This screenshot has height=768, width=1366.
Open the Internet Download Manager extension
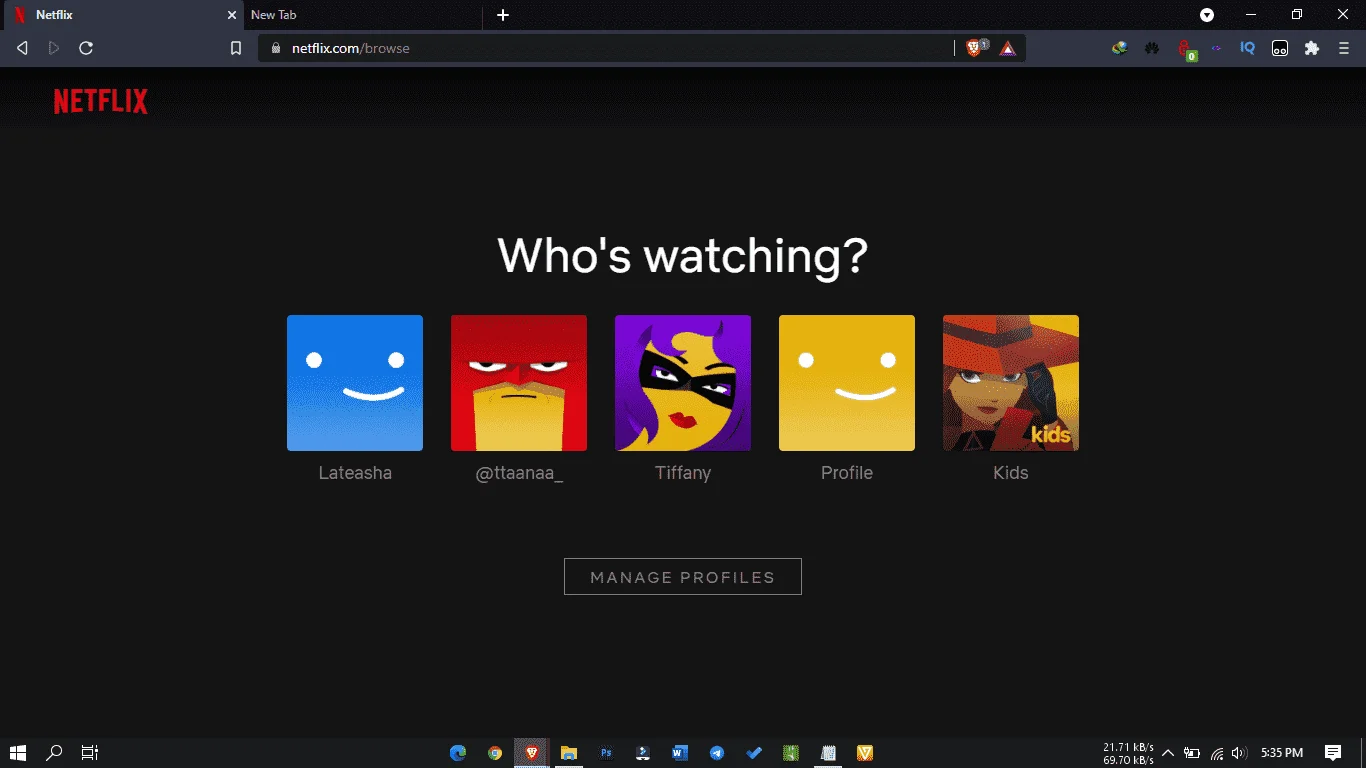(x=1120, y=48)
